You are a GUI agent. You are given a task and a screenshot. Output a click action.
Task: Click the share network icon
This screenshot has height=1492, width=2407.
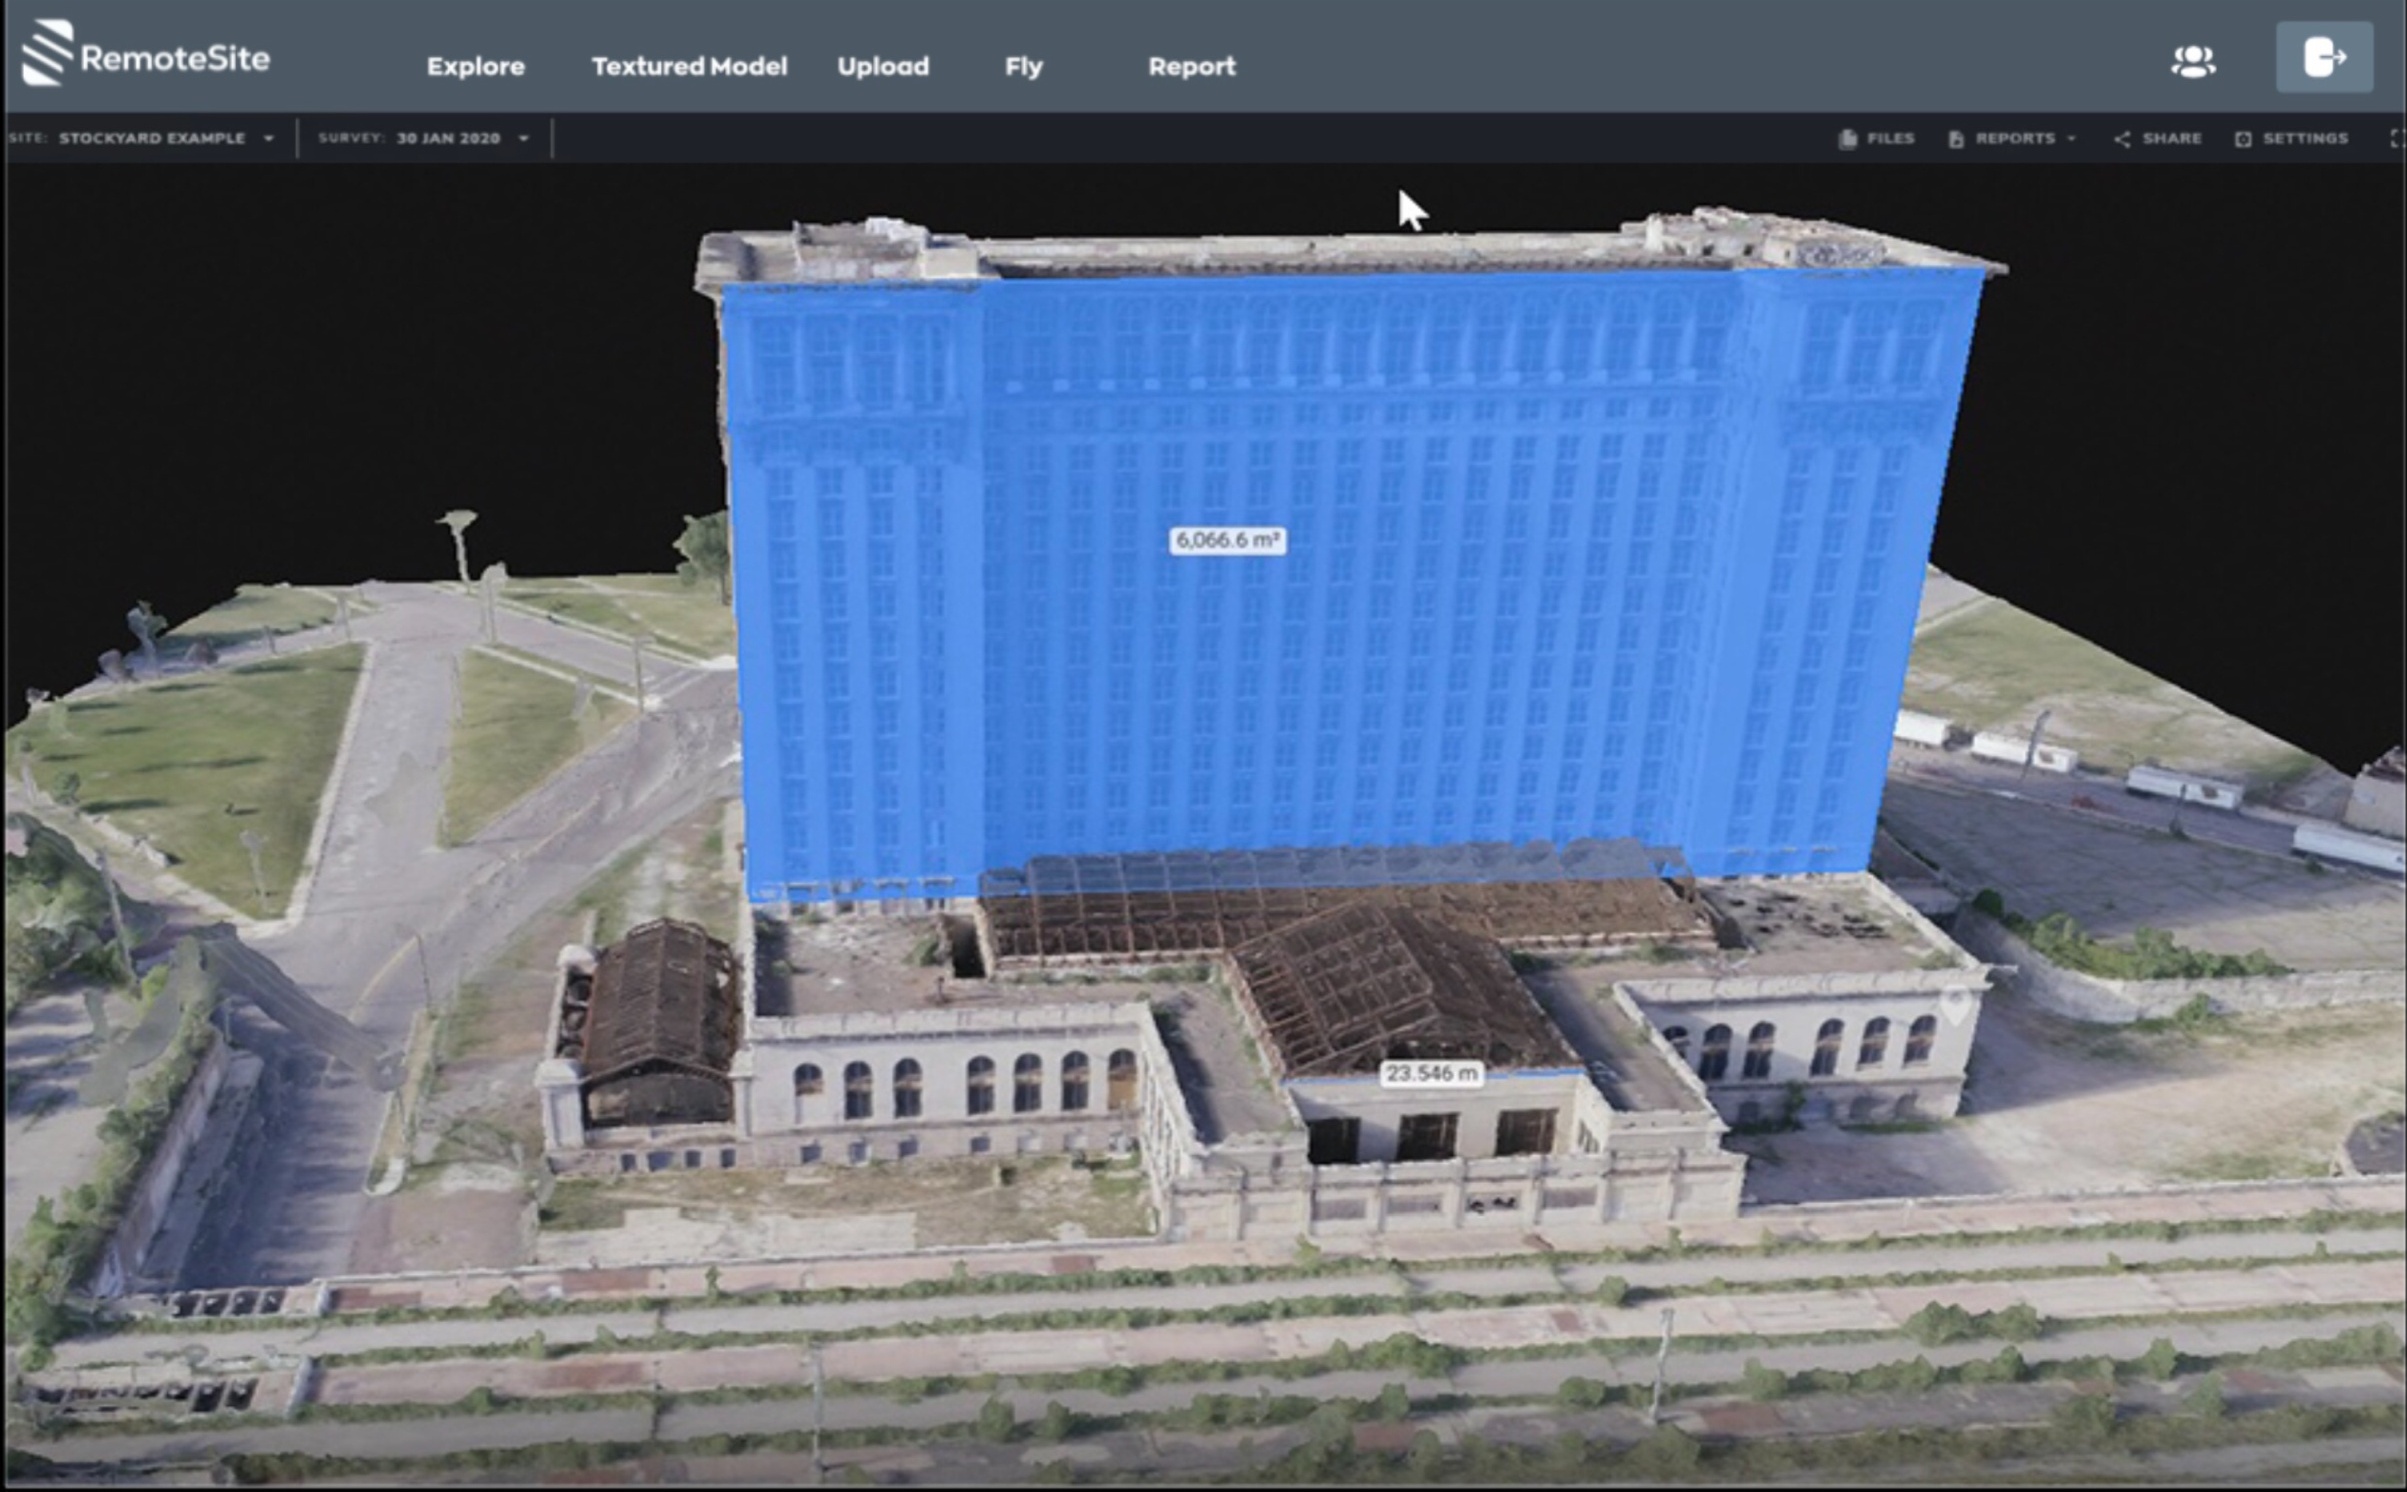[x=2122, y=138]
